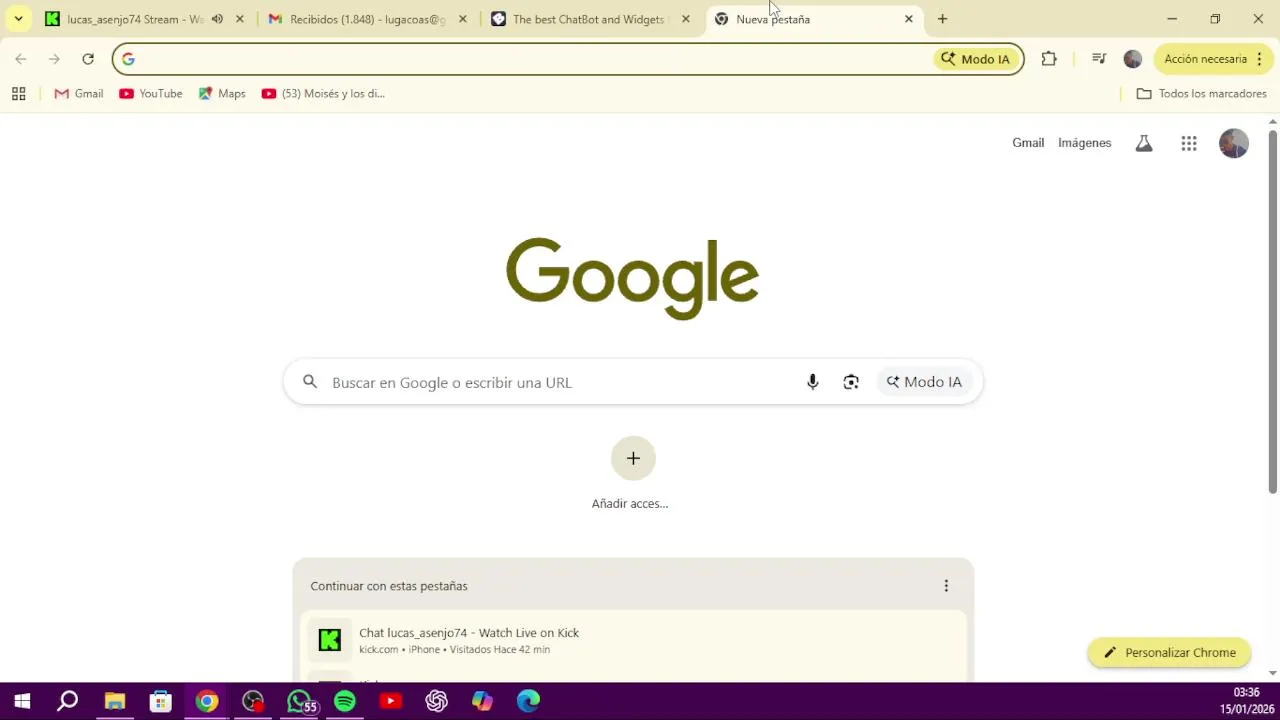1280x720 pixels.
Task: Click the Personalizar Chrome button
Action: click(x=1169, y=653)
